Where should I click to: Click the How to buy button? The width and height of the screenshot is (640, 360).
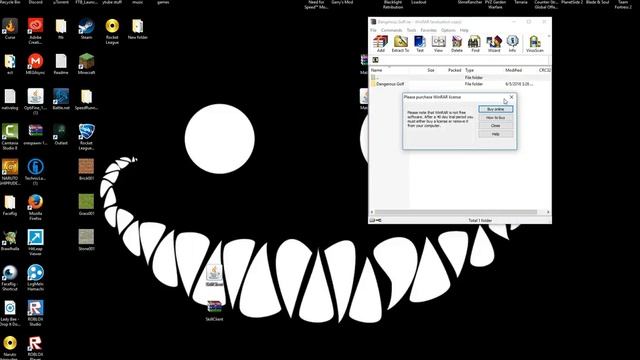[x=496, y=118]
